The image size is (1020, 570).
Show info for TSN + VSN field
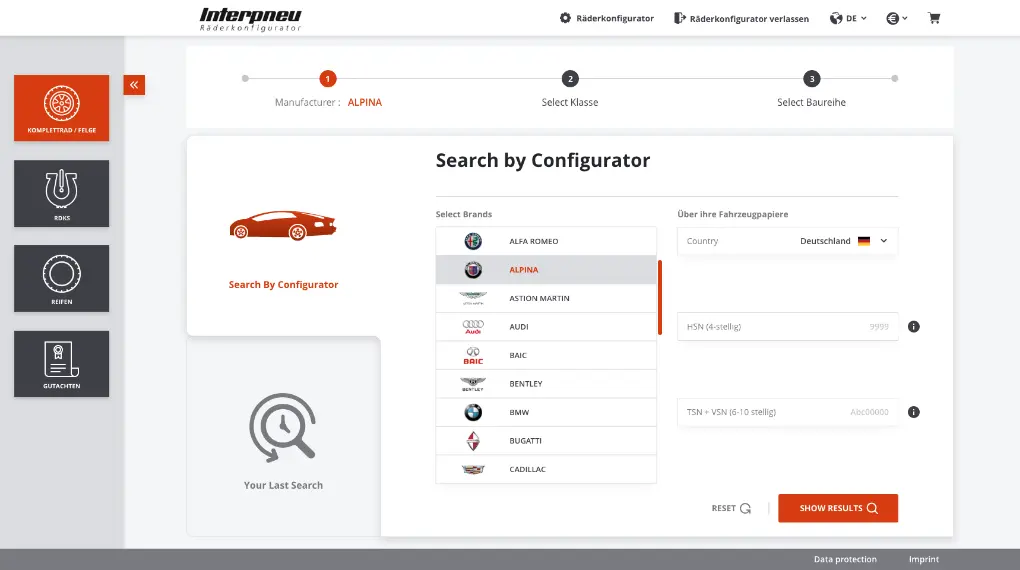(x=914, y=412)
